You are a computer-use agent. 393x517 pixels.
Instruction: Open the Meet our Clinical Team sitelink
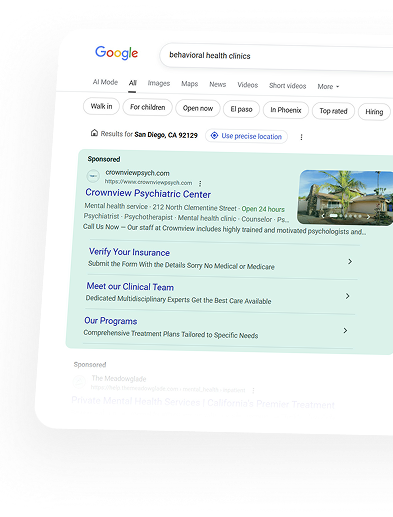pyautogui.click(x=130, y=286)
